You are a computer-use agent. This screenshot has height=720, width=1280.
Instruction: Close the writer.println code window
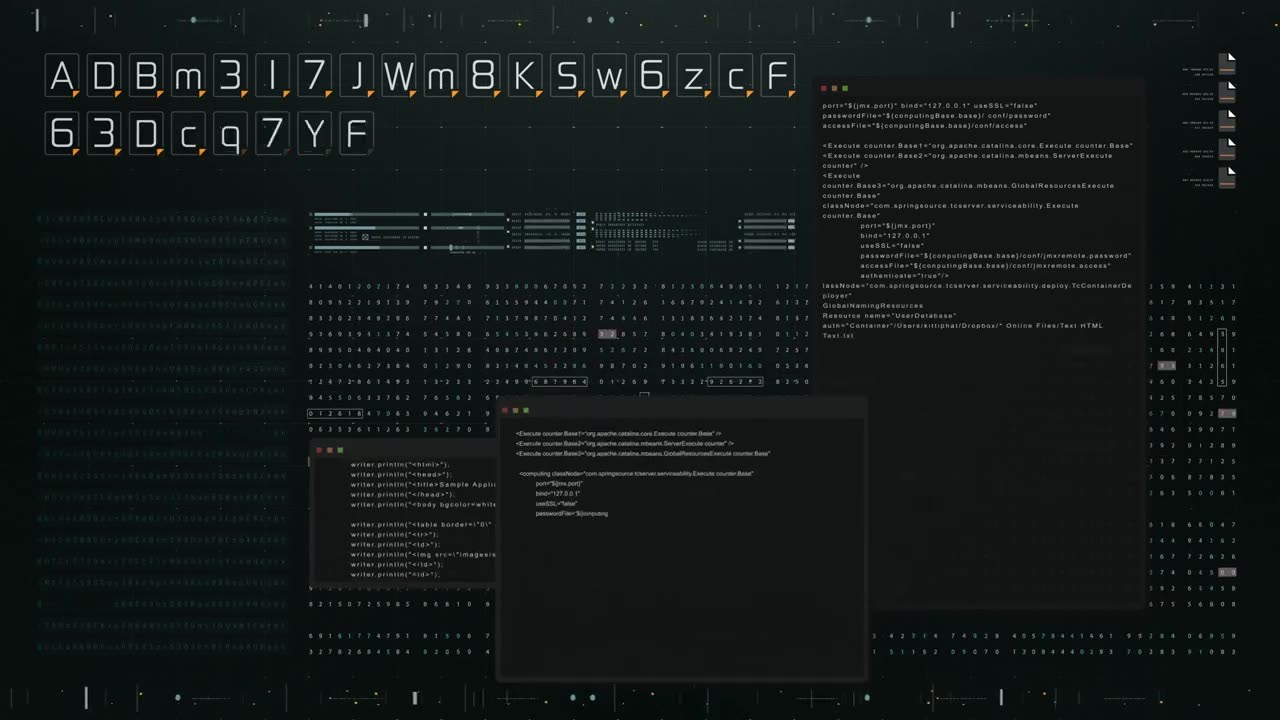pos(319,450)
